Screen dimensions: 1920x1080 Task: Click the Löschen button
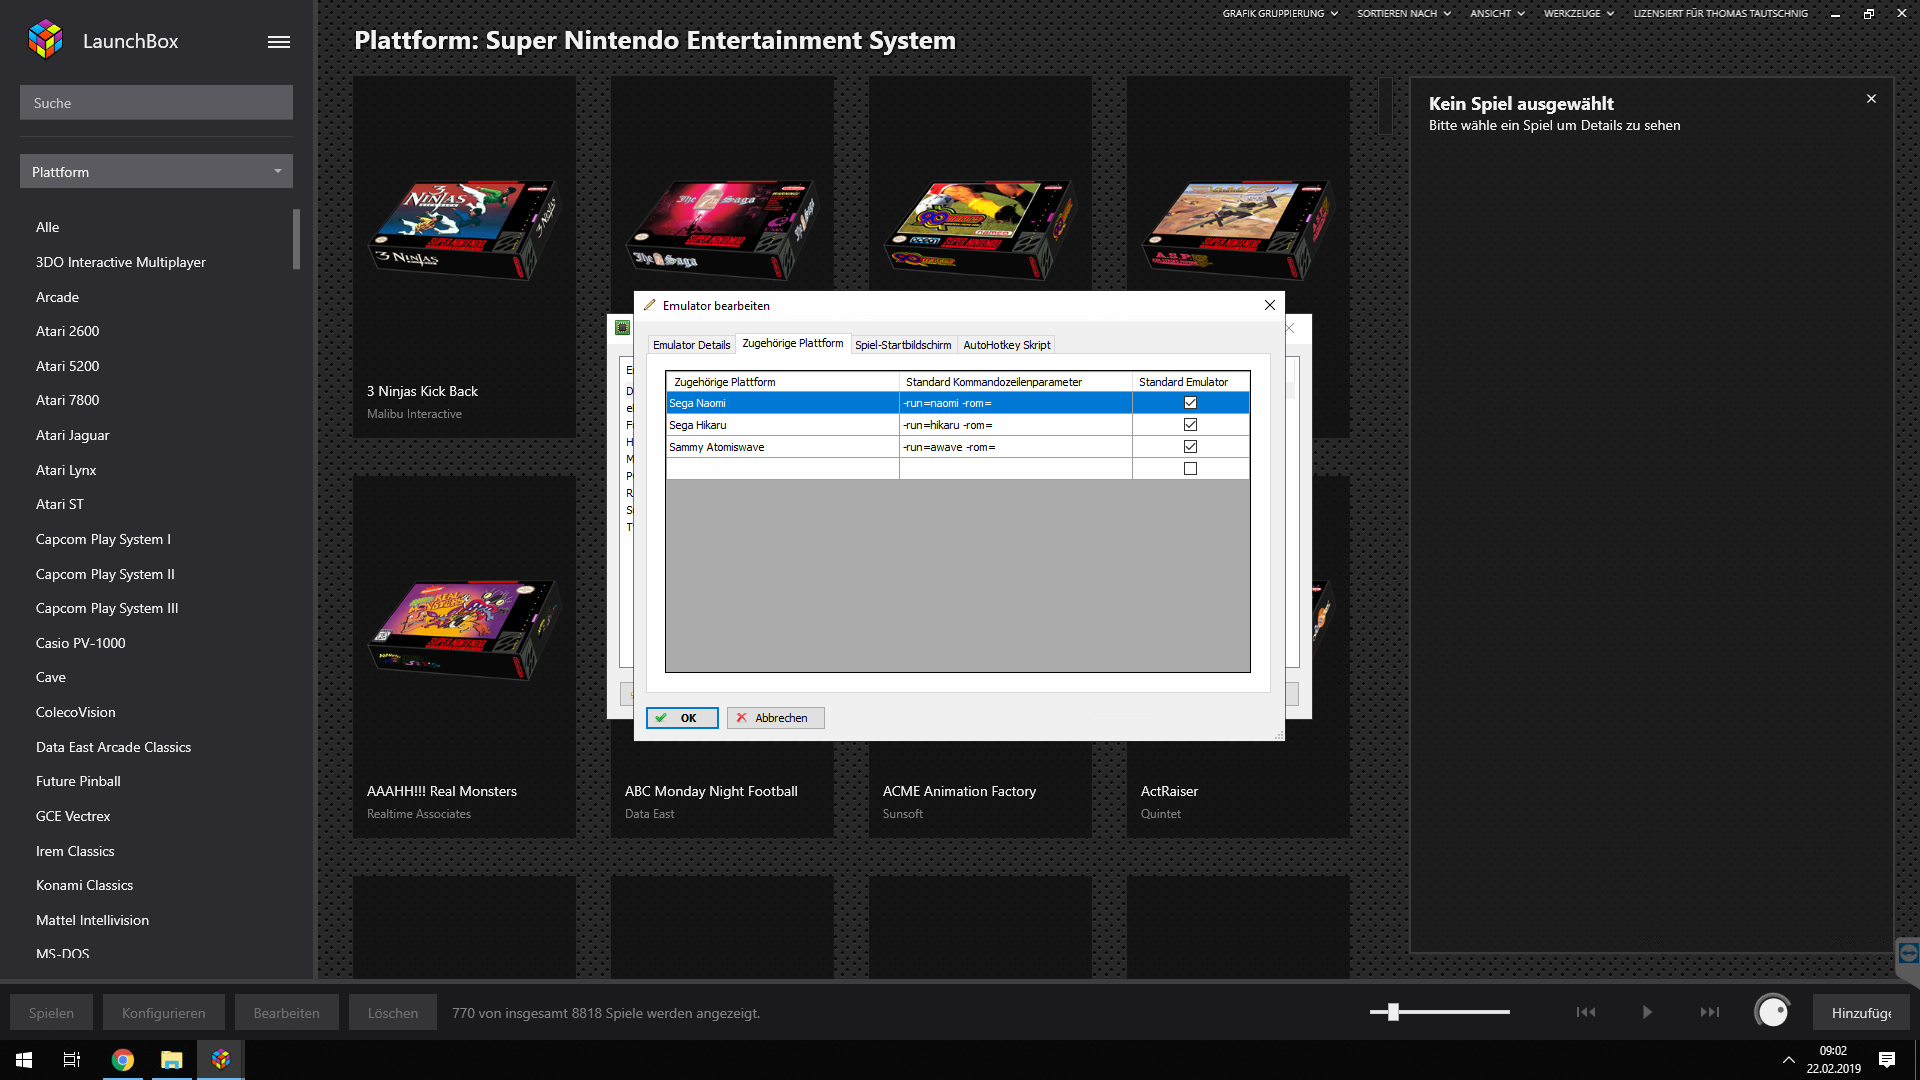pyautogui.click(x=393, y=1013)
